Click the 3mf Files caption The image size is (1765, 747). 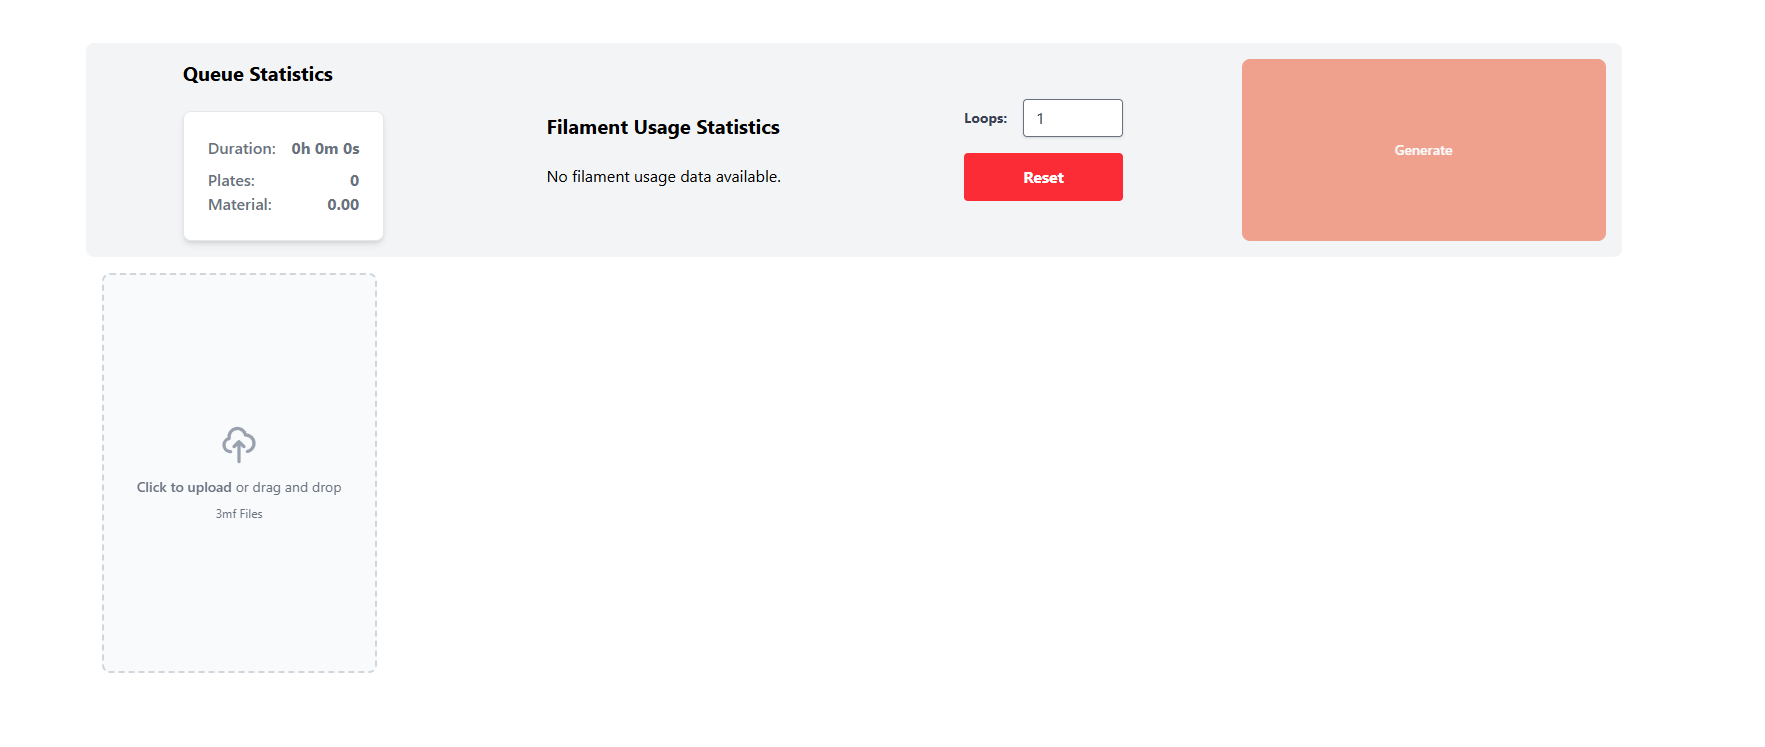239,514
